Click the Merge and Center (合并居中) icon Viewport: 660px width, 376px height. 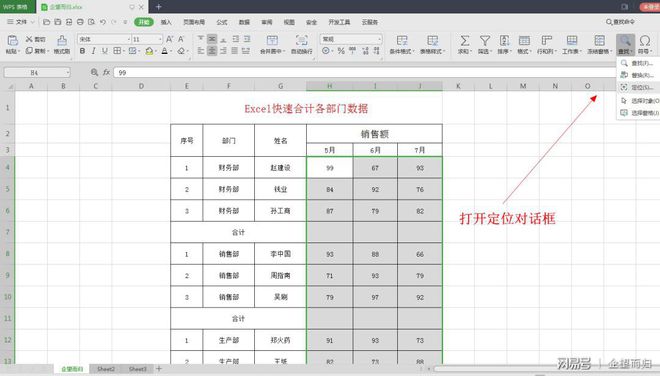point(272,40)
